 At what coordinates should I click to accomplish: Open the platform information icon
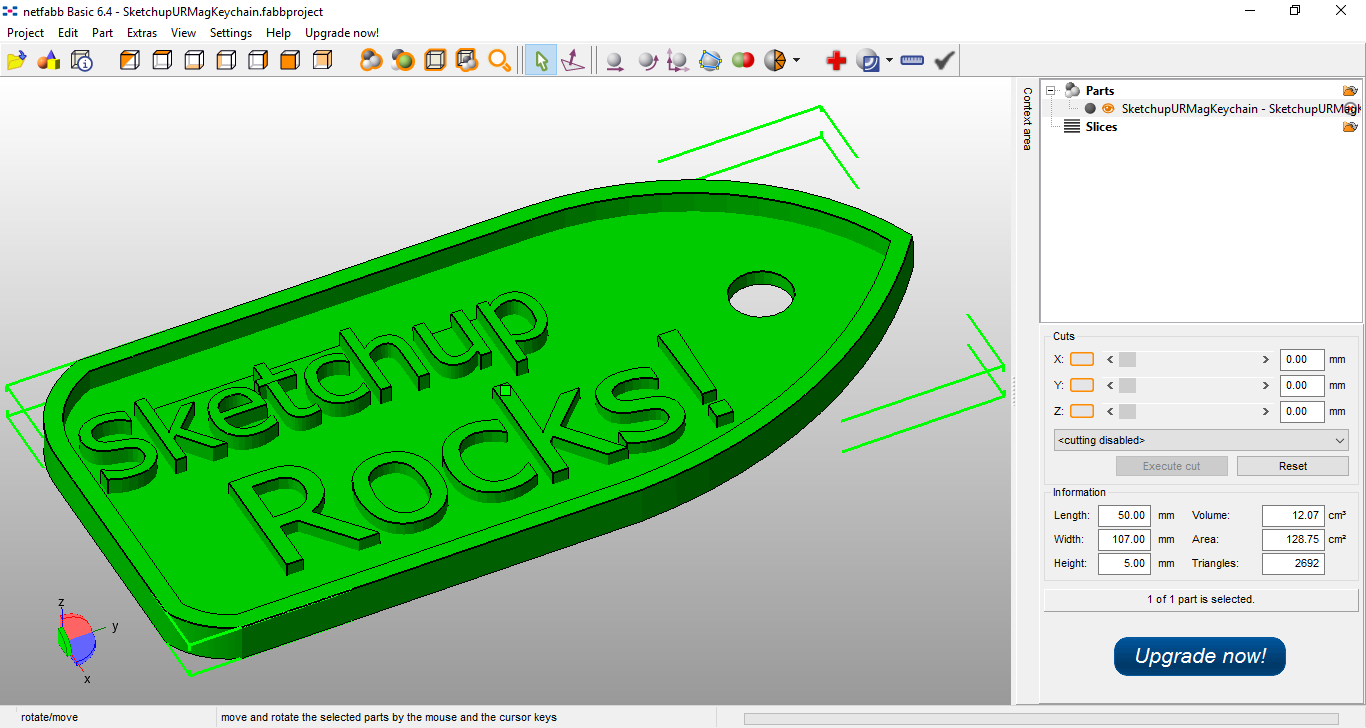pos(82,61)
